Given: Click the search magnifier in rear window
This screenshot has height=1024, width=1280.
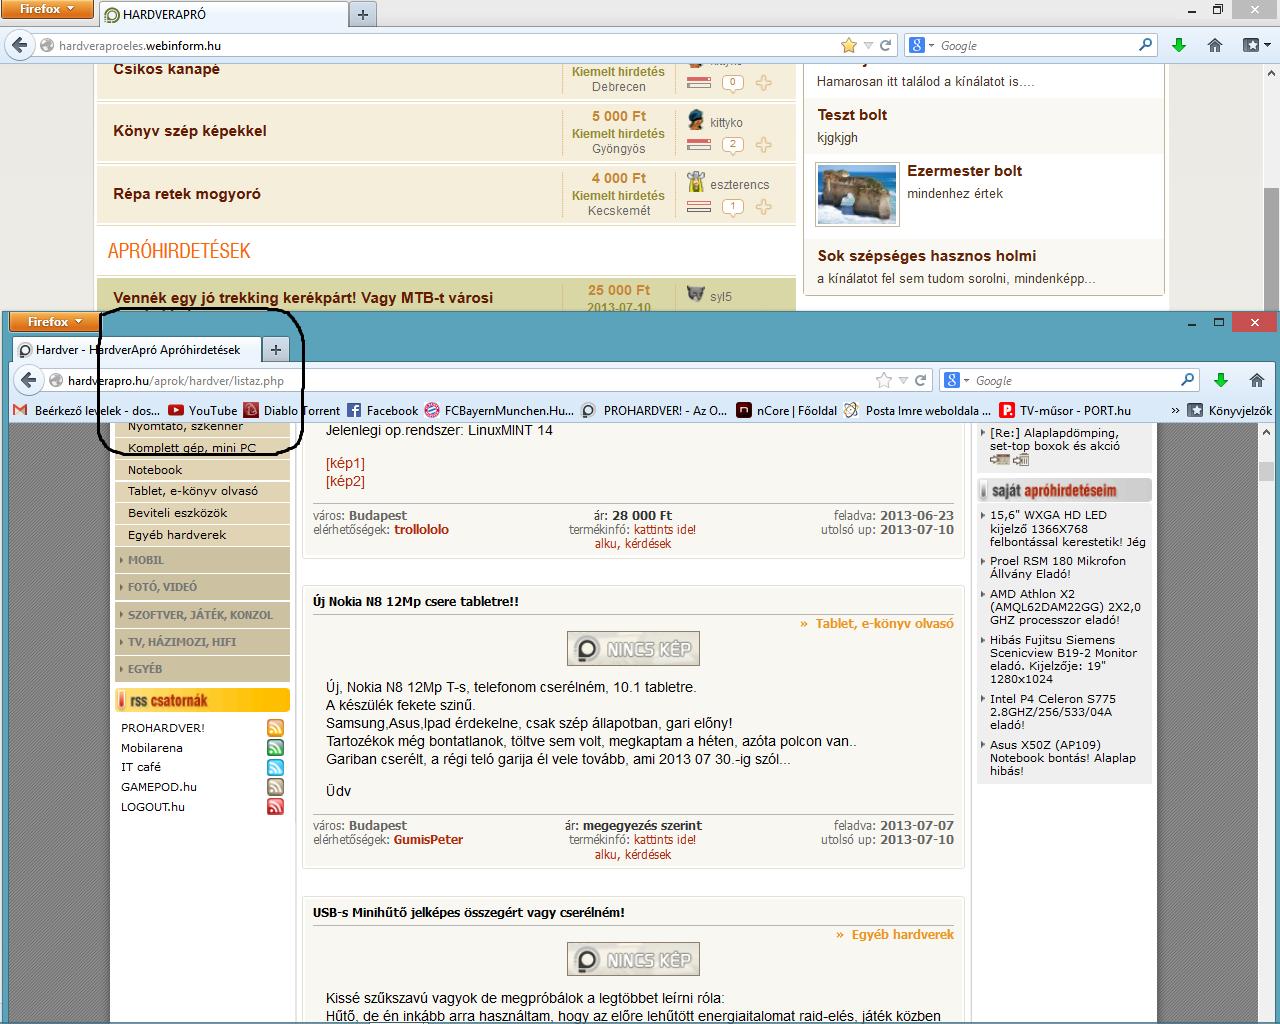Looking at the screenshot, I should pyautogui.click(x=1145, y=45).
